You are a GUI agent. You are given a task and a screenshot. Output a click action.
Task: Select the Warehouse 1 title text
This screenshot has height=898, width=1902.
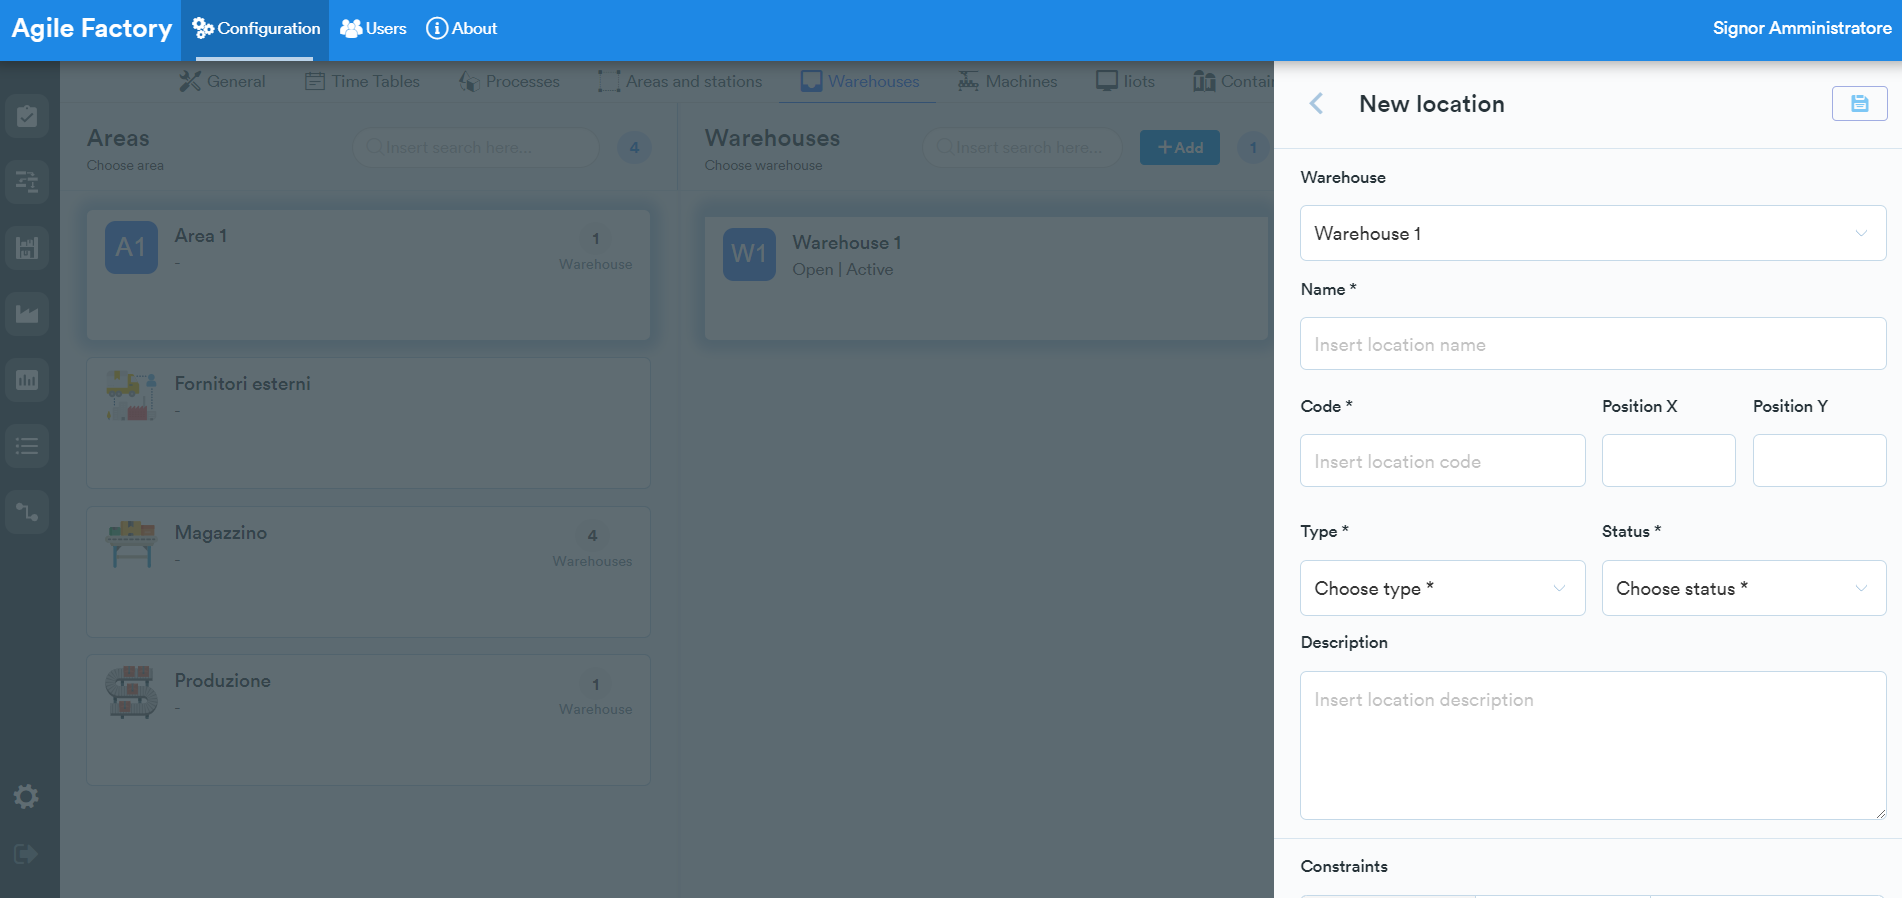[847, 243]
